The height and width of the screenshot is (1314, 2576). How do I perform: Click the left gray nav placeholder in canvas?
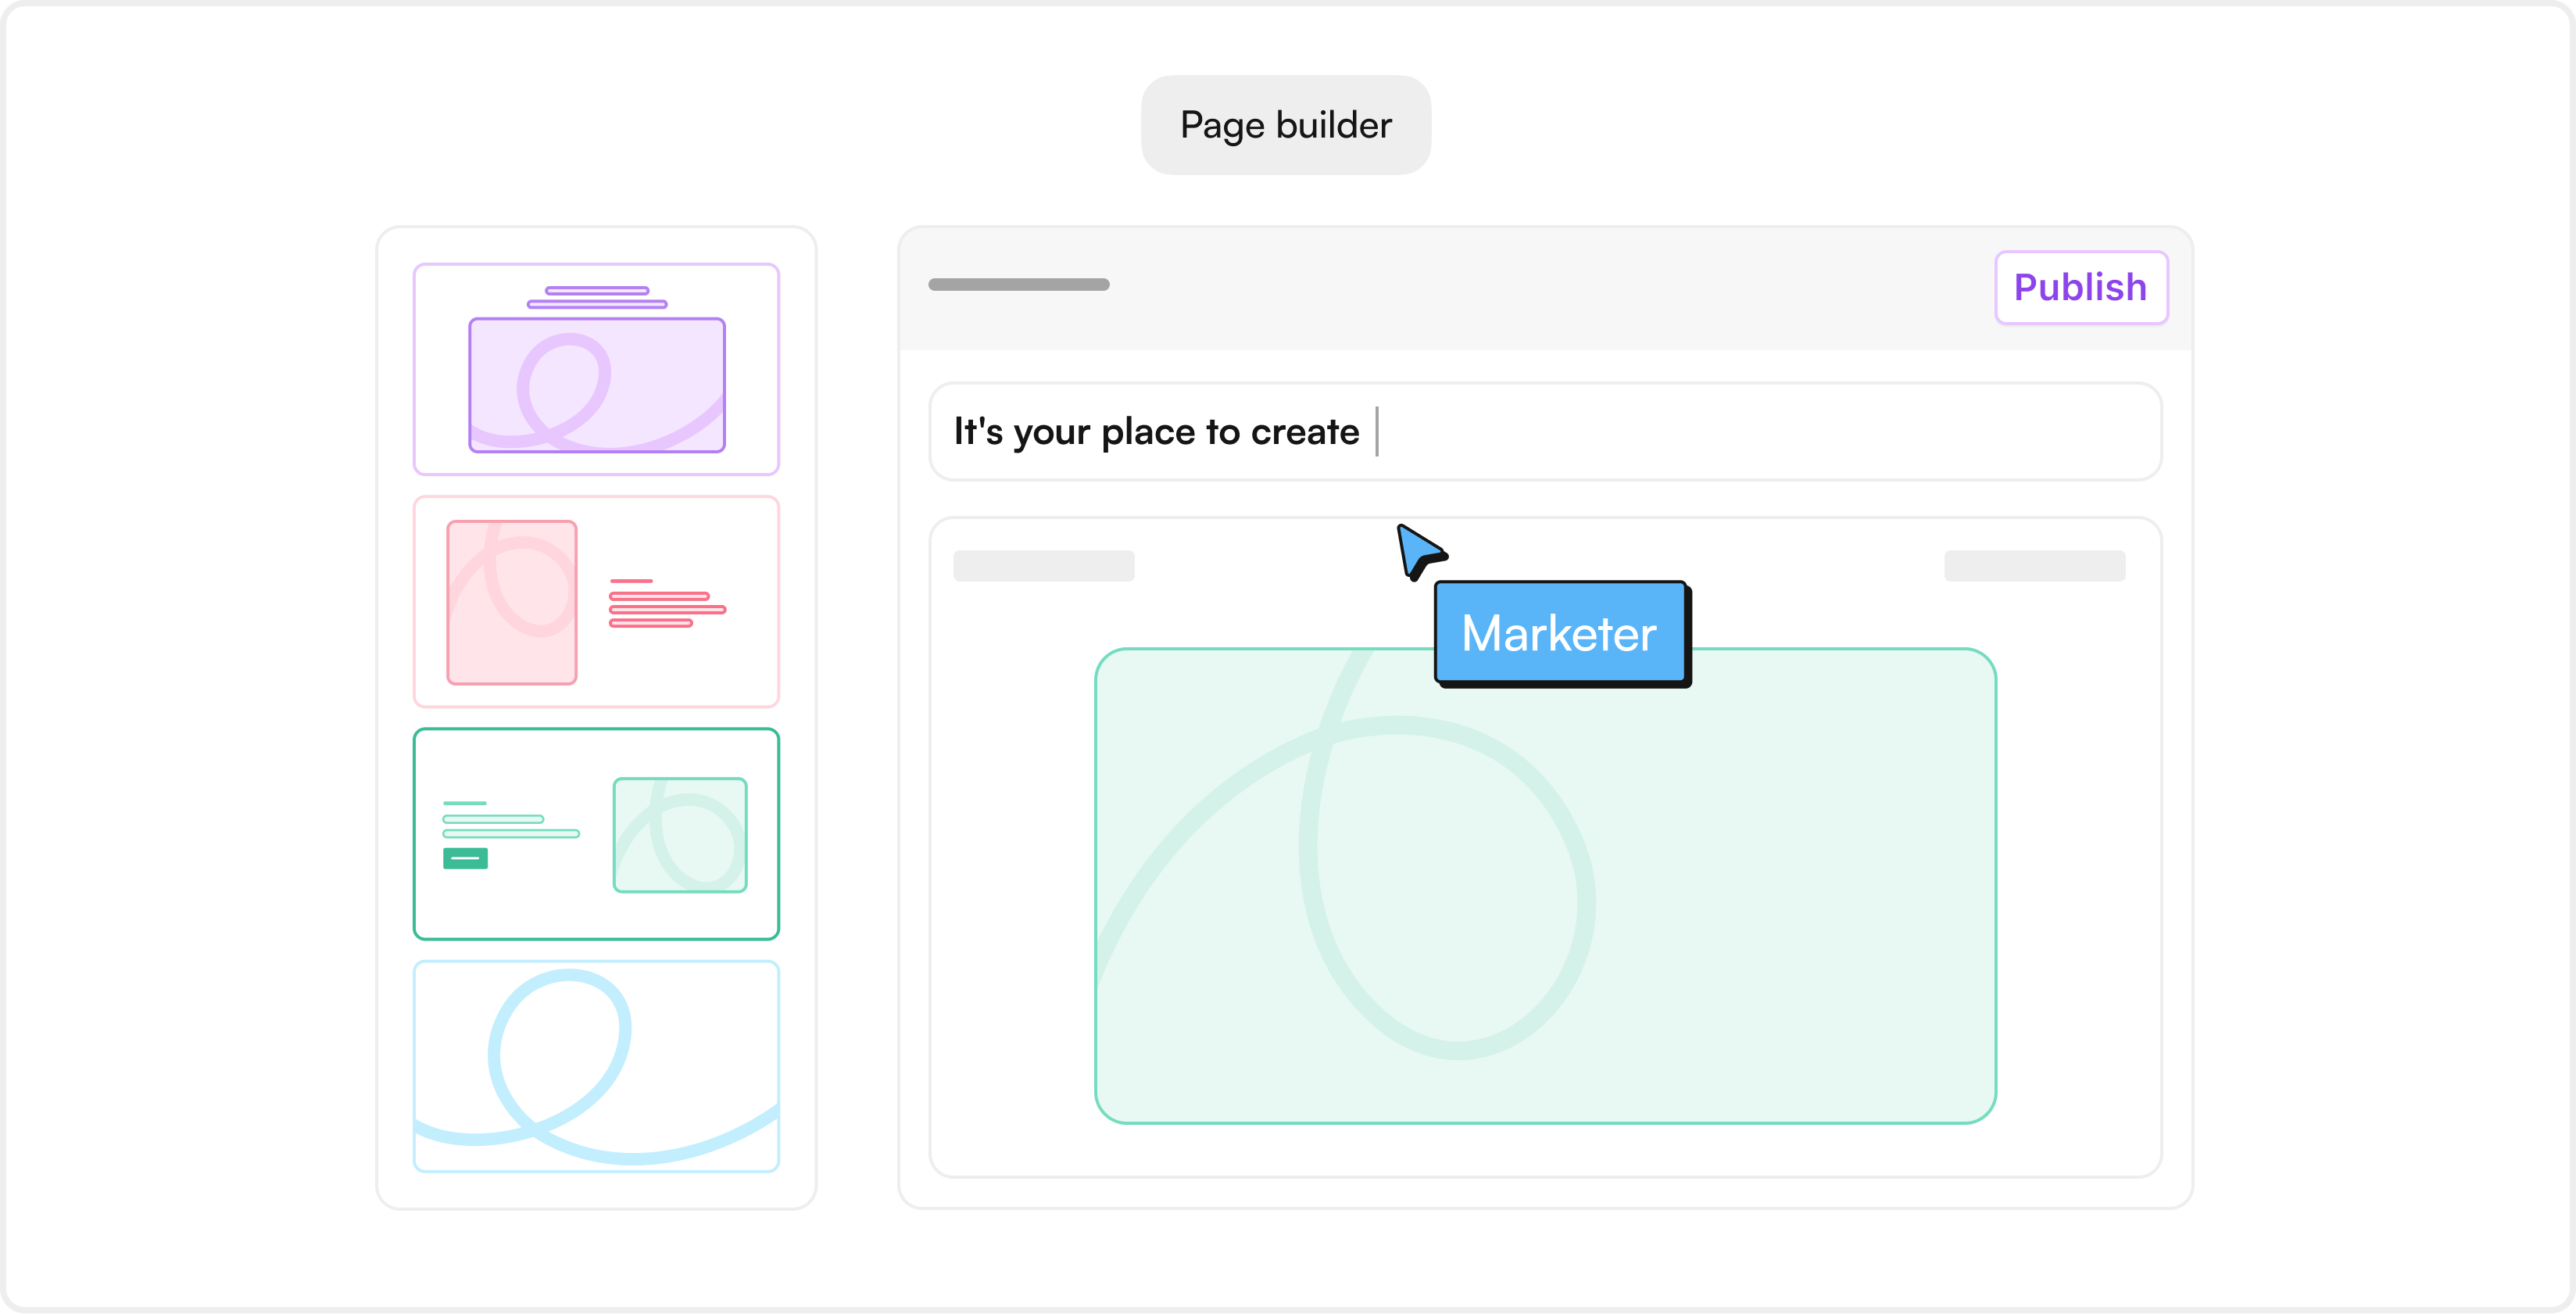point(1044,566)
